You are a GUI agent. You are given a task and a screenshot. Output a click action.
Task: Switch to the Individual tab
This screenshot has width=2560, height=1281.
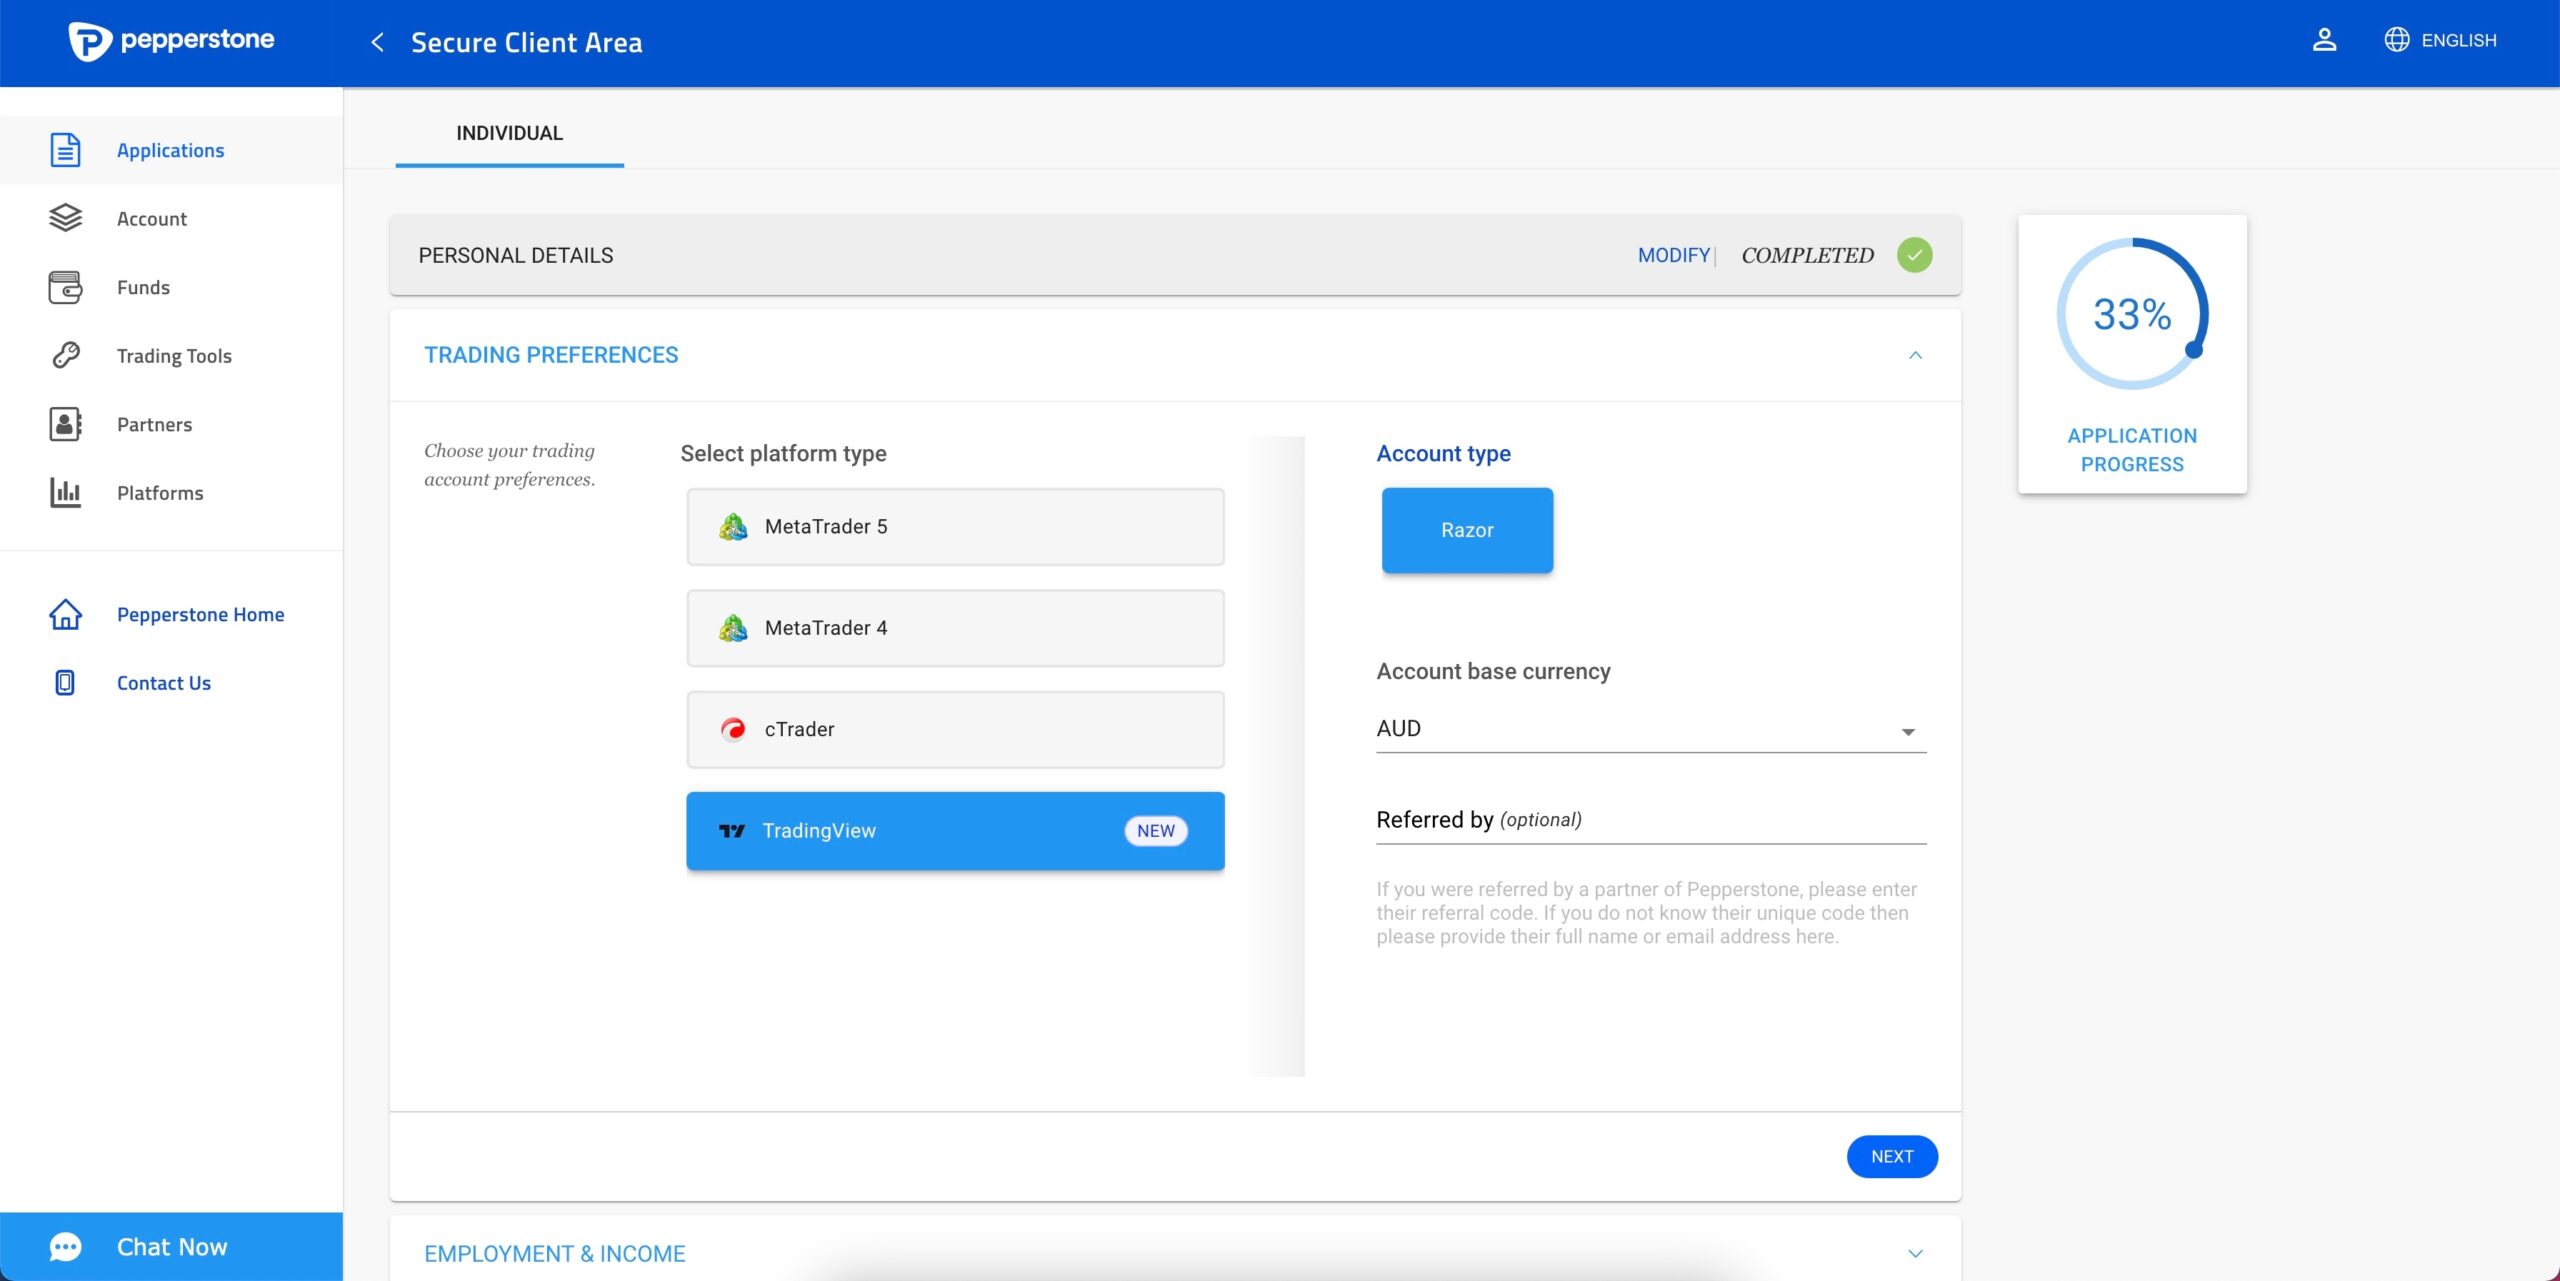click(x=509, y=133)
